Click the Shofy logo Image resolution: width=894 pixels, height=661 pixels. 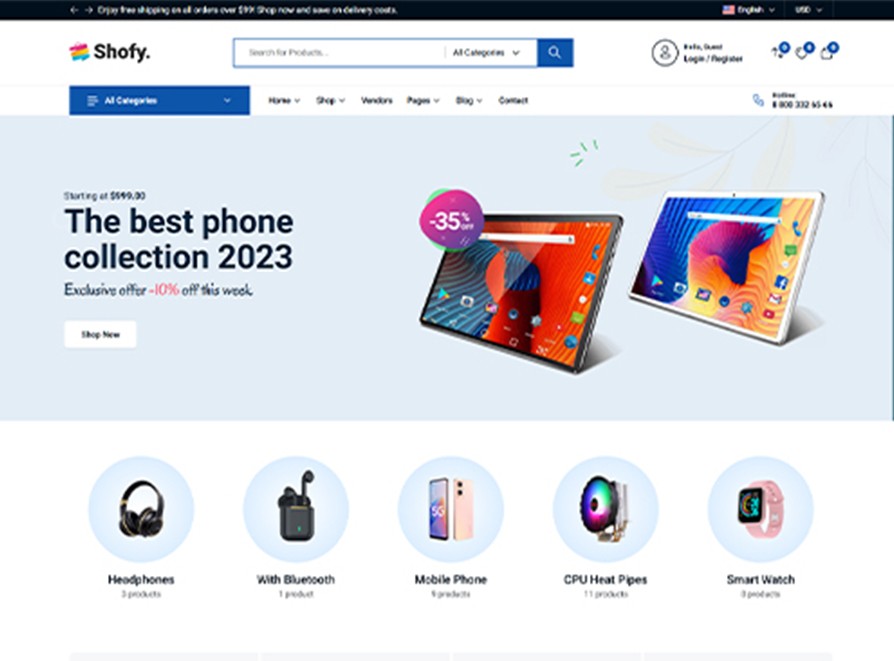click(x=109, y=52)
